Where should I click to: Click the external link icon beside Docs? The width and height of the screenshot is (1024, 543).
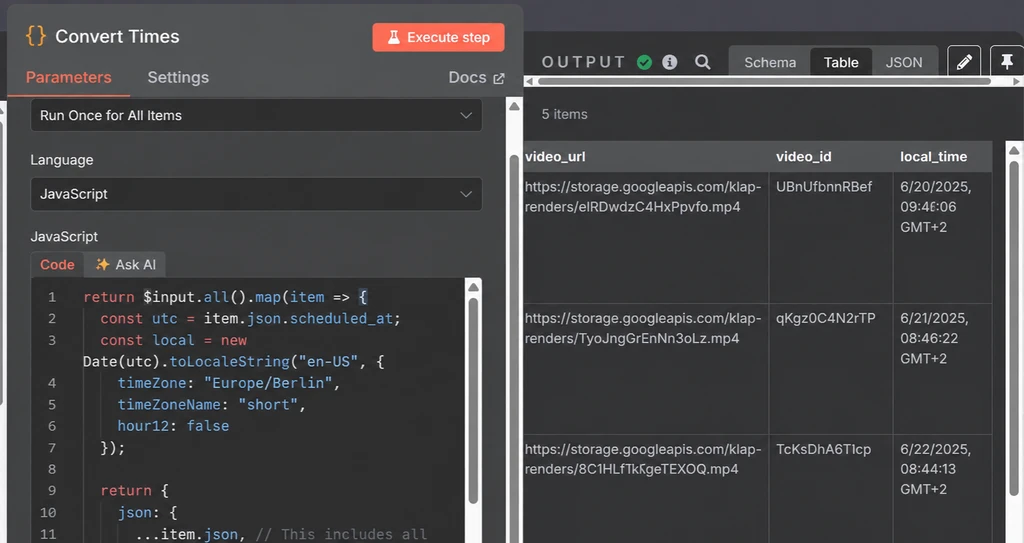(x=498, y=78)
